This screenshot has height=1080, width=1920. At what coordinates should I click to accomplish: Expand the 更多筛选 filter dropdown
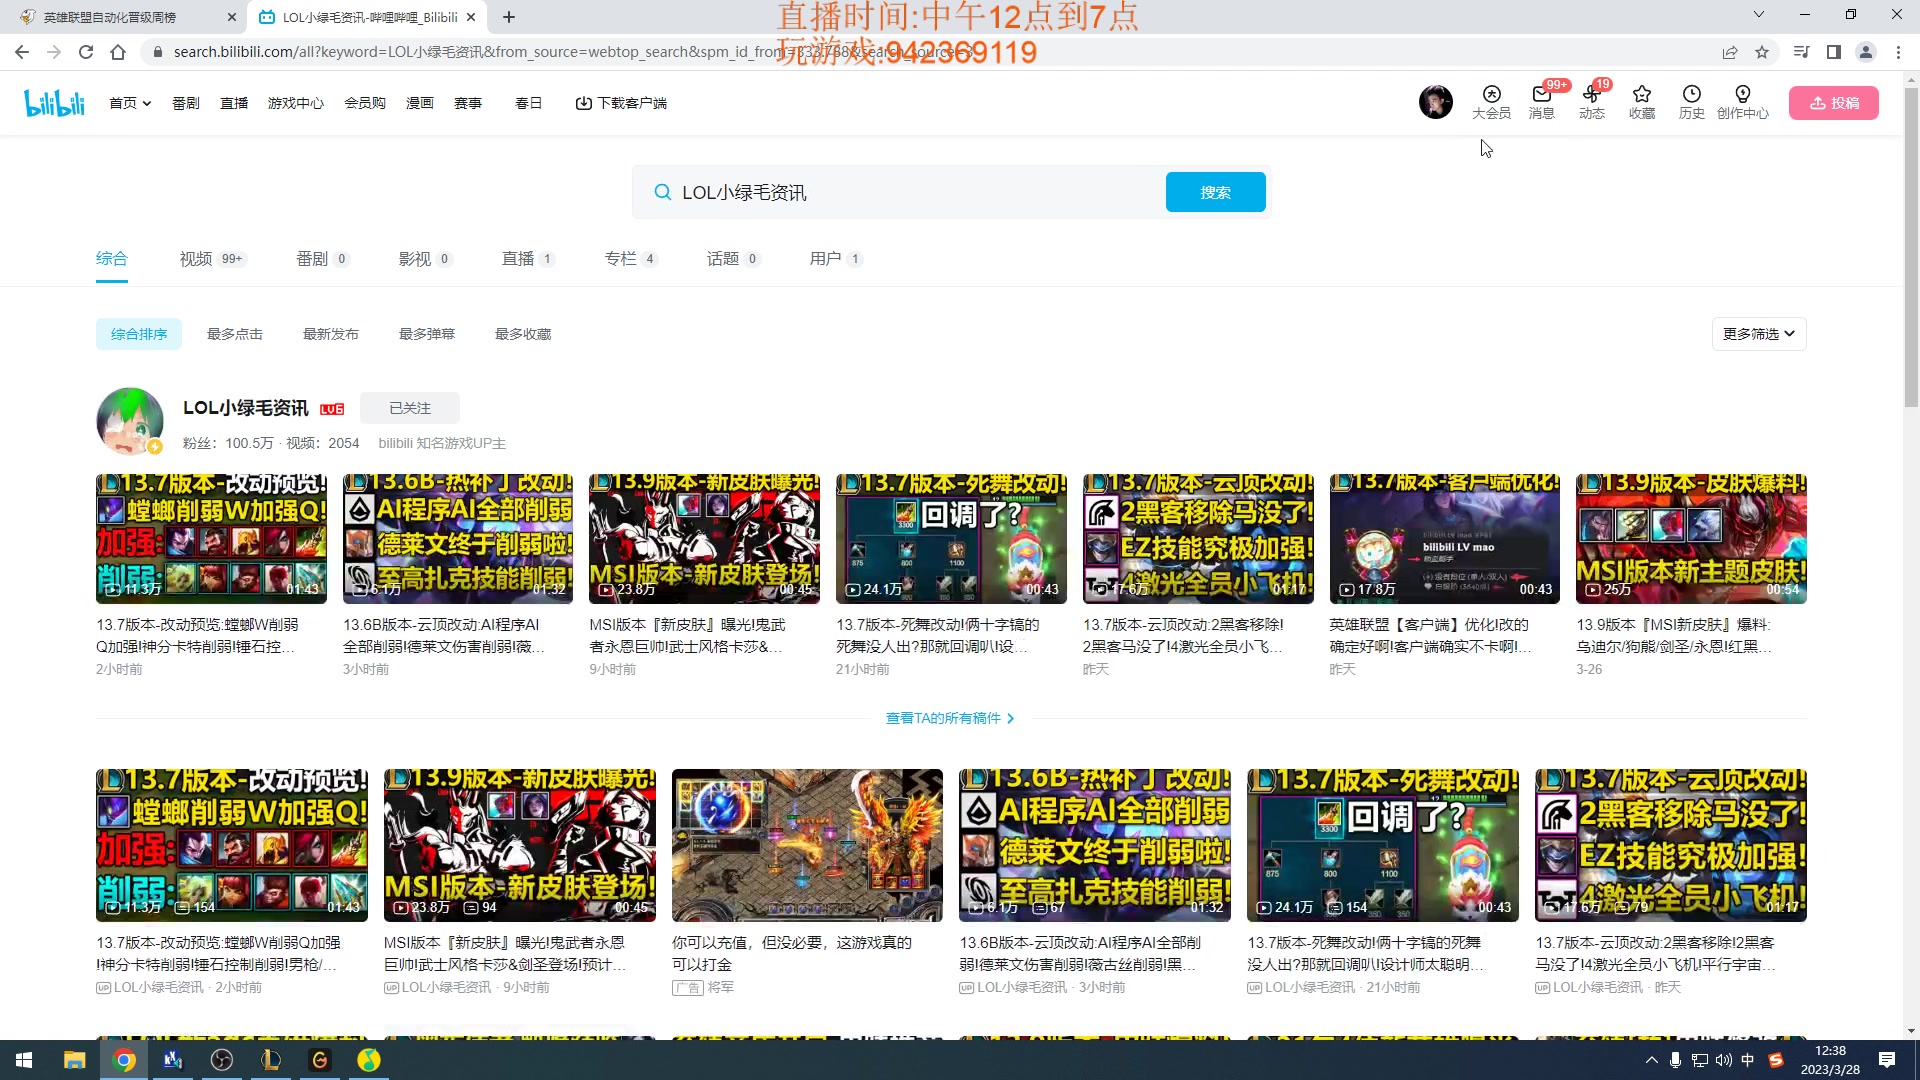(x=1758, y=334)
